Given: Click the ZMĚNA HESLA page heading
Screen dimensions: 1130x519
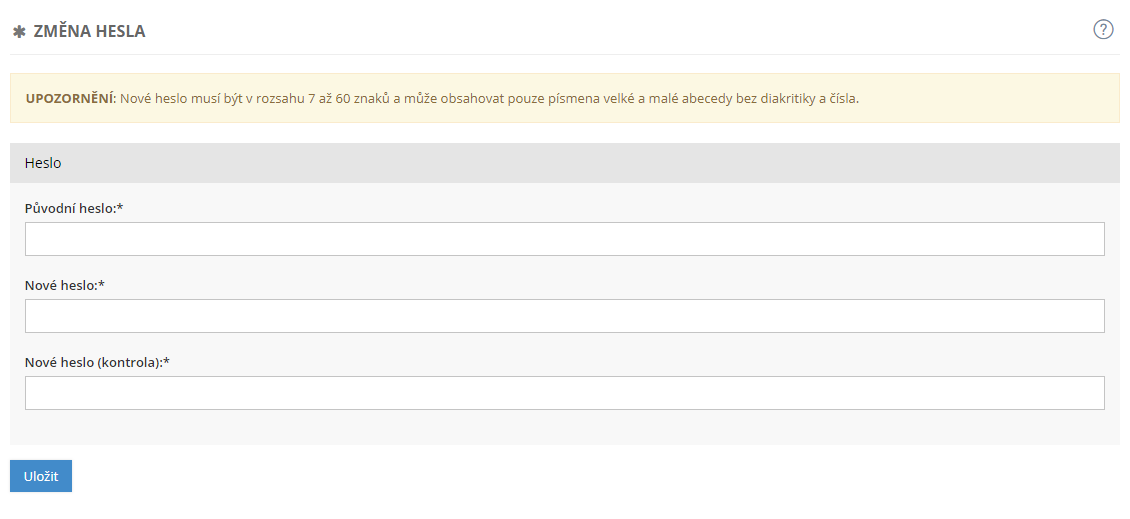Looking at the screenshot, I should coord(89,32).
